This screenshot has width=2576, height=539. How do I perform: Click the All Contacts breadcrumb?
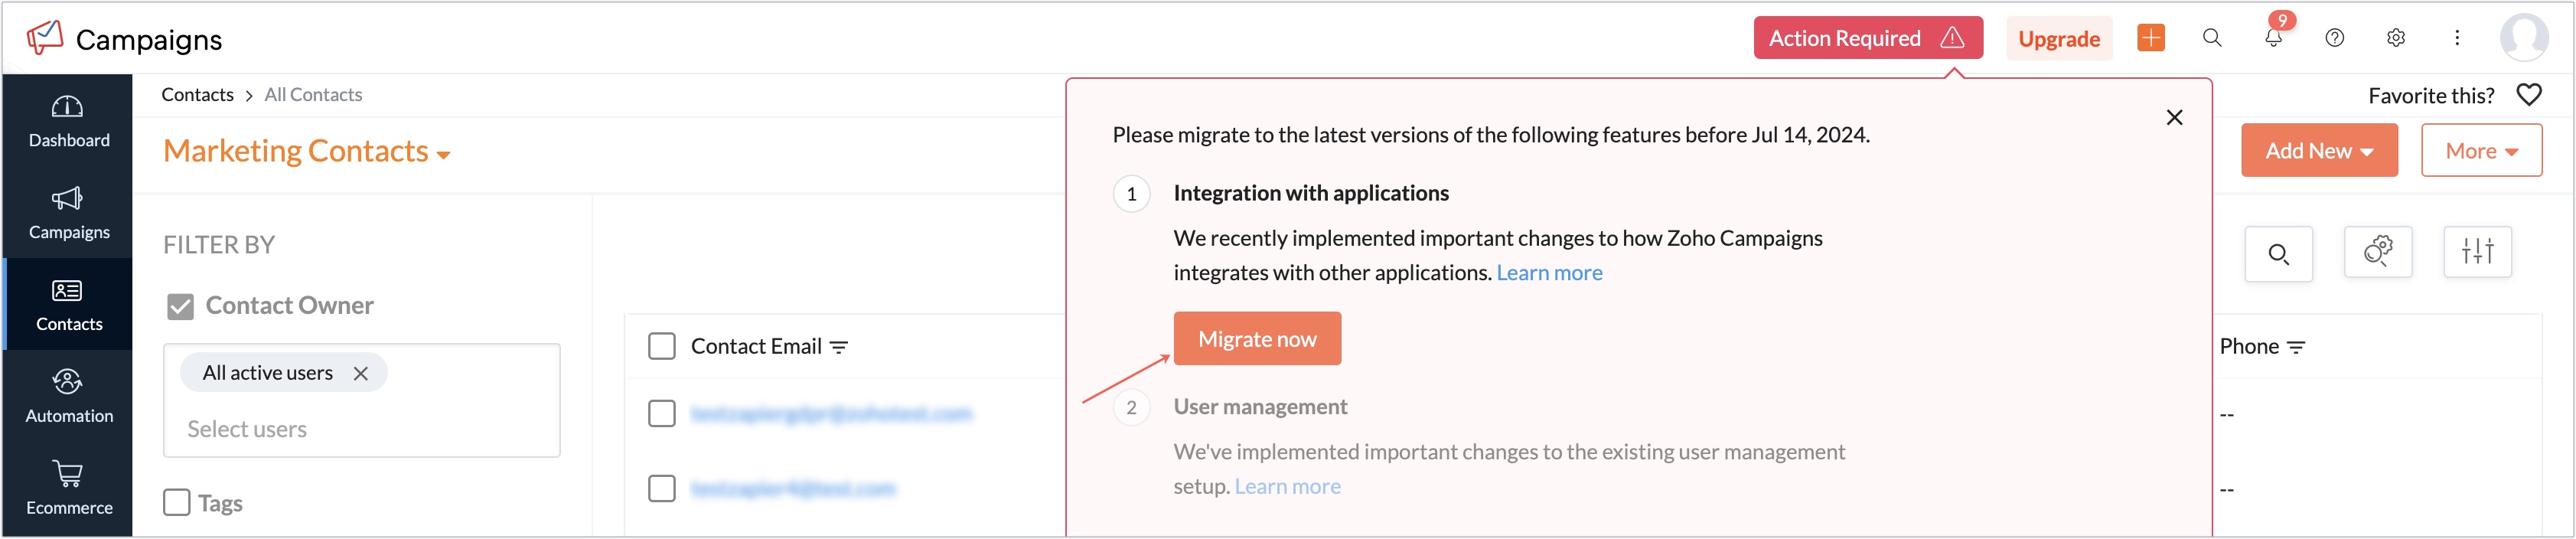click(313, 95)
